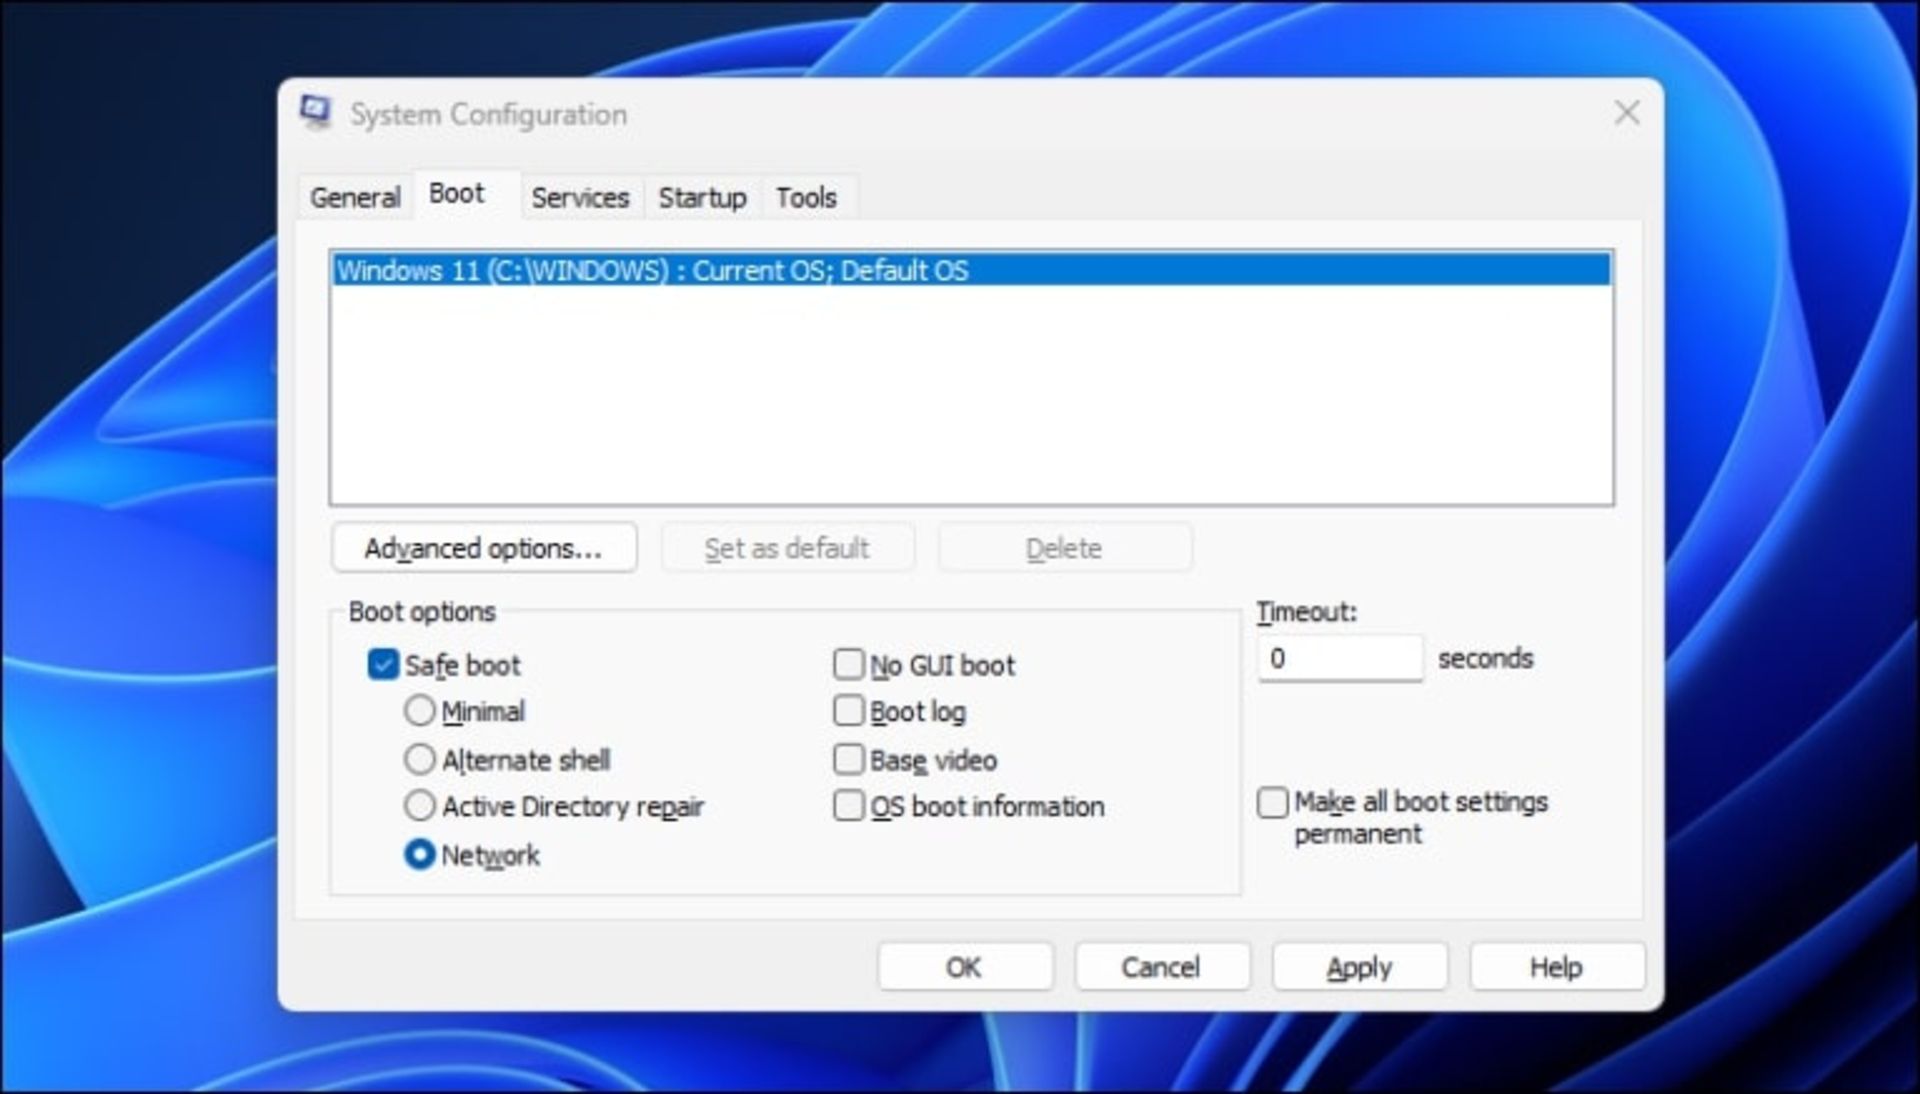Viewport: 1920px width, 1094px height.
Task: Click the Delete button
Action: click(x=1062, y=548)
